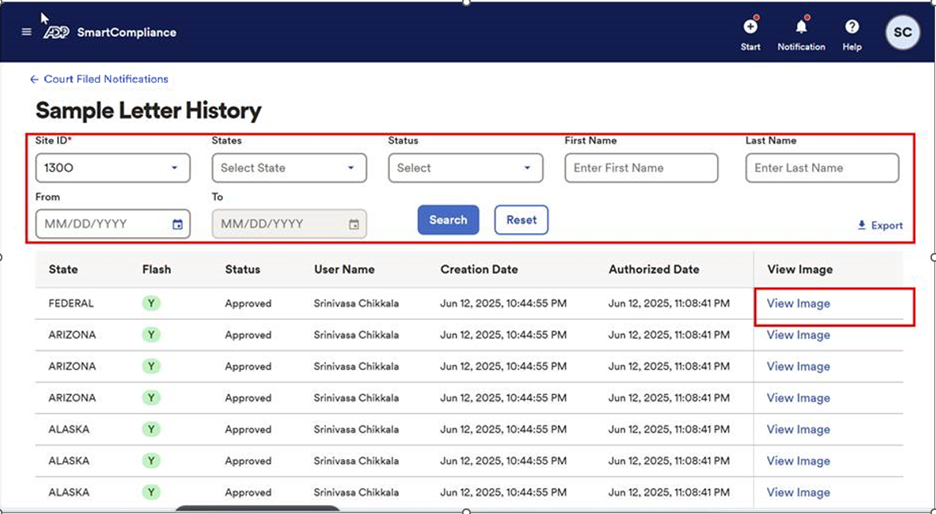This screenshot has height=514, width=936.
Task: Click the State column header
Action: click(63, 269)
